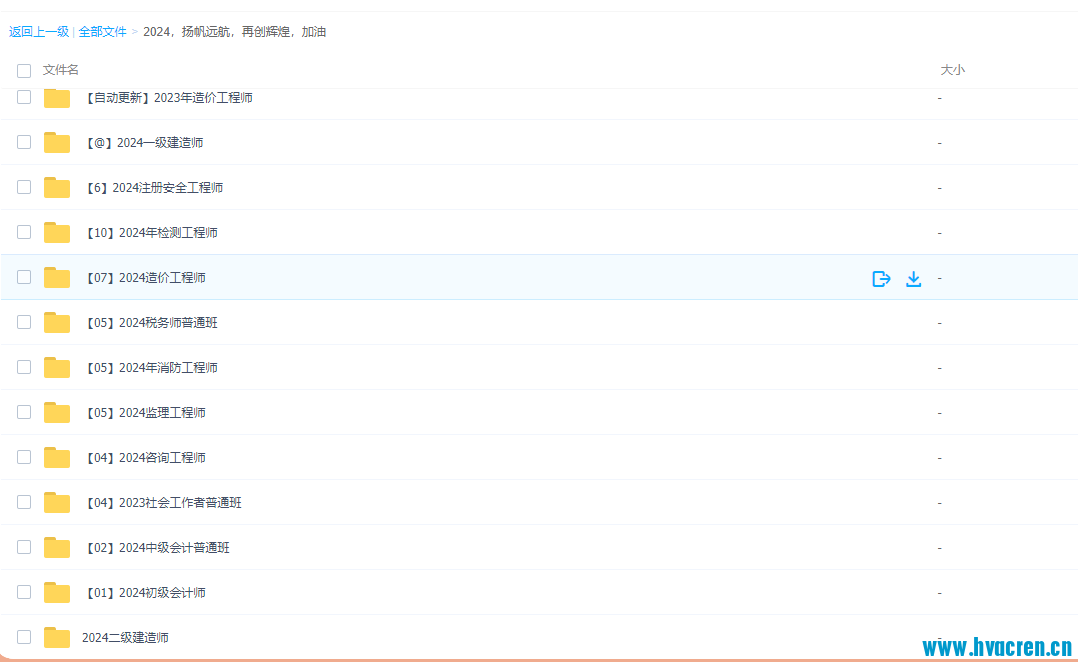Sort by the 文件名 column header
The width and height of the screenshot is (1078, 662).
[x=61, y=70]
